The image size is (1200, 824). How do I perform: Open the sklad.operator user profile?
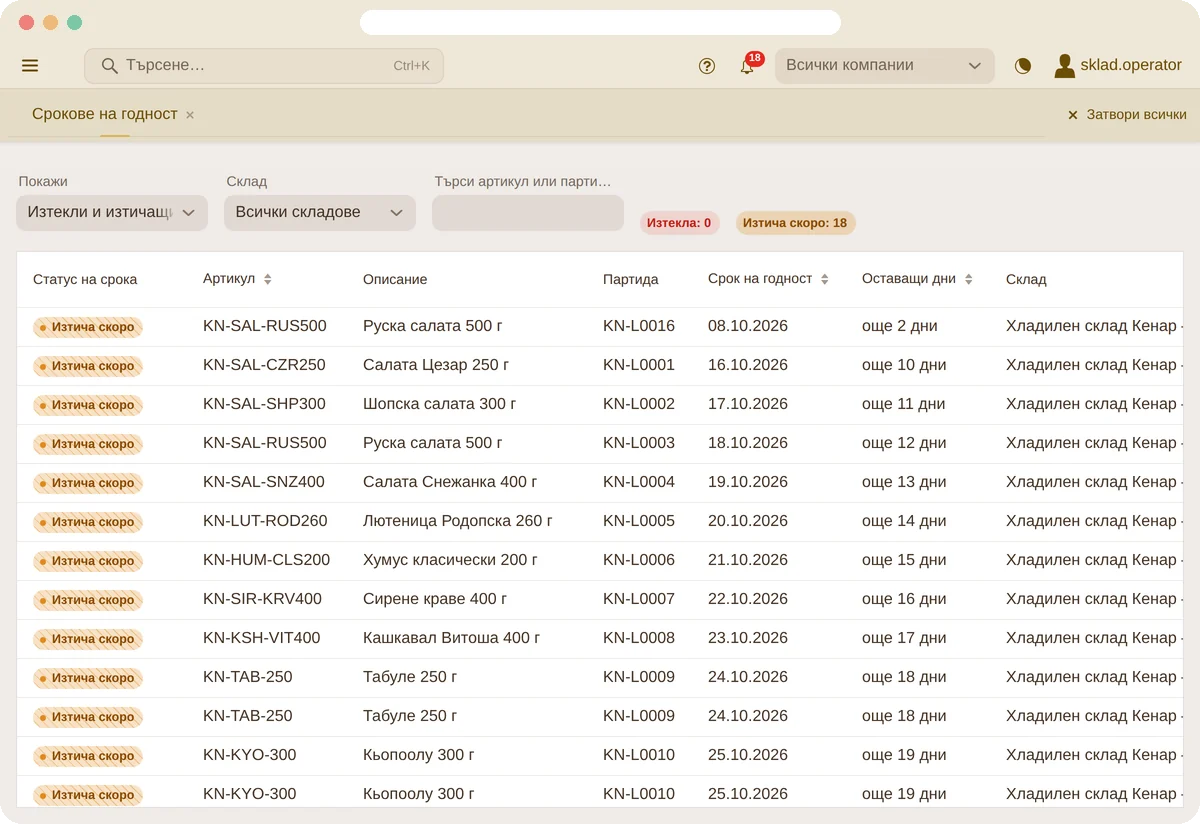point(1118,66)
